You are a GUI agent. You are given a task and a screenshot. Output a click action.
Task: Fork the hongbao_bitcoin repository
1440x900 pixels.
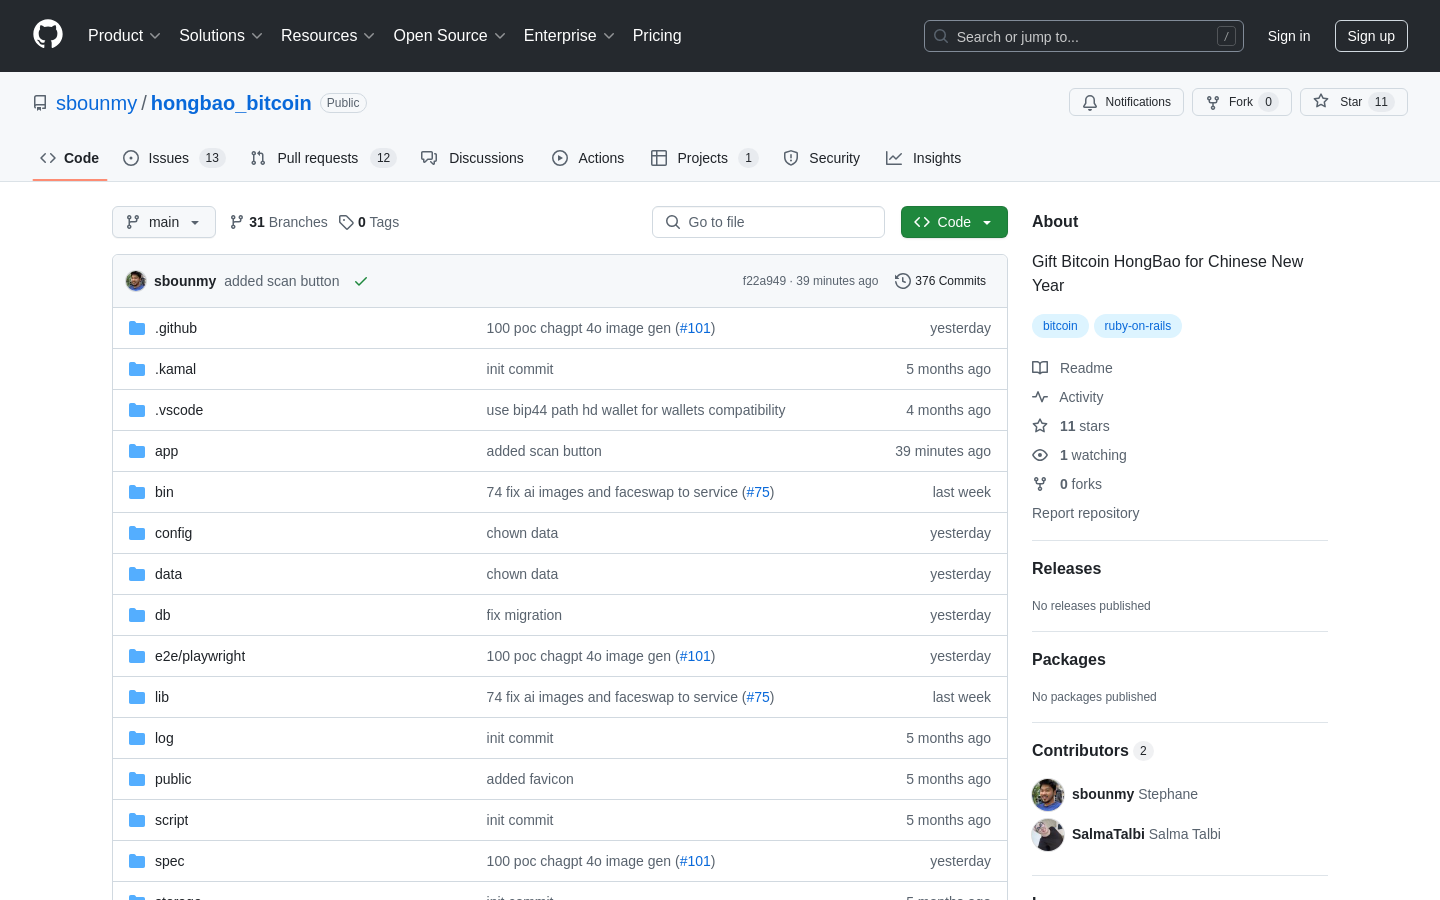[x=1241, y=102]
